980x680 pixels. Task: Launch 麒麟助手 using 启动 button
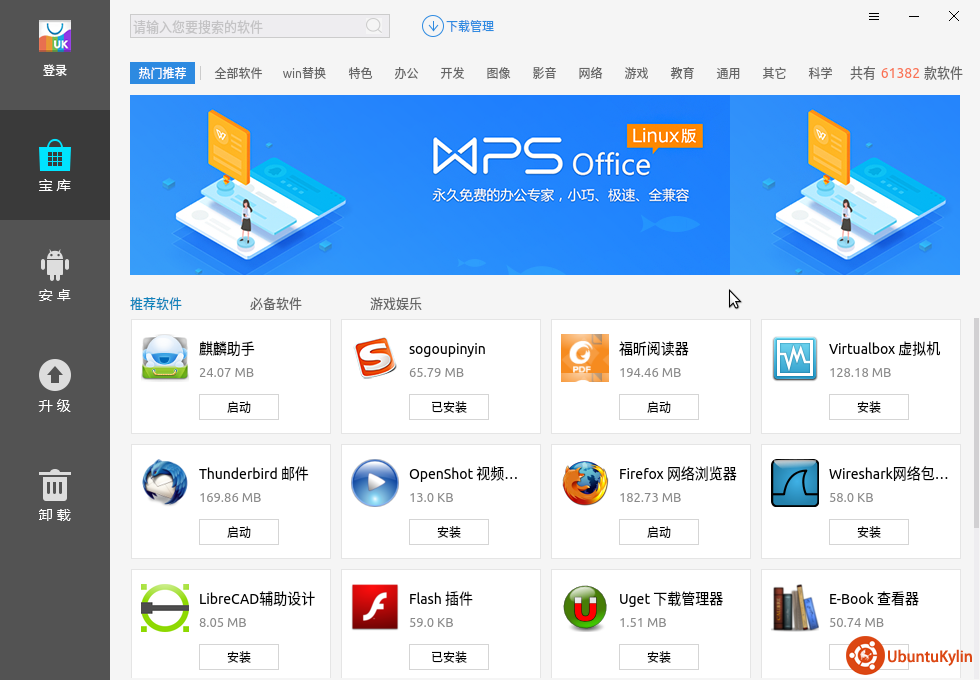(238, 407)
